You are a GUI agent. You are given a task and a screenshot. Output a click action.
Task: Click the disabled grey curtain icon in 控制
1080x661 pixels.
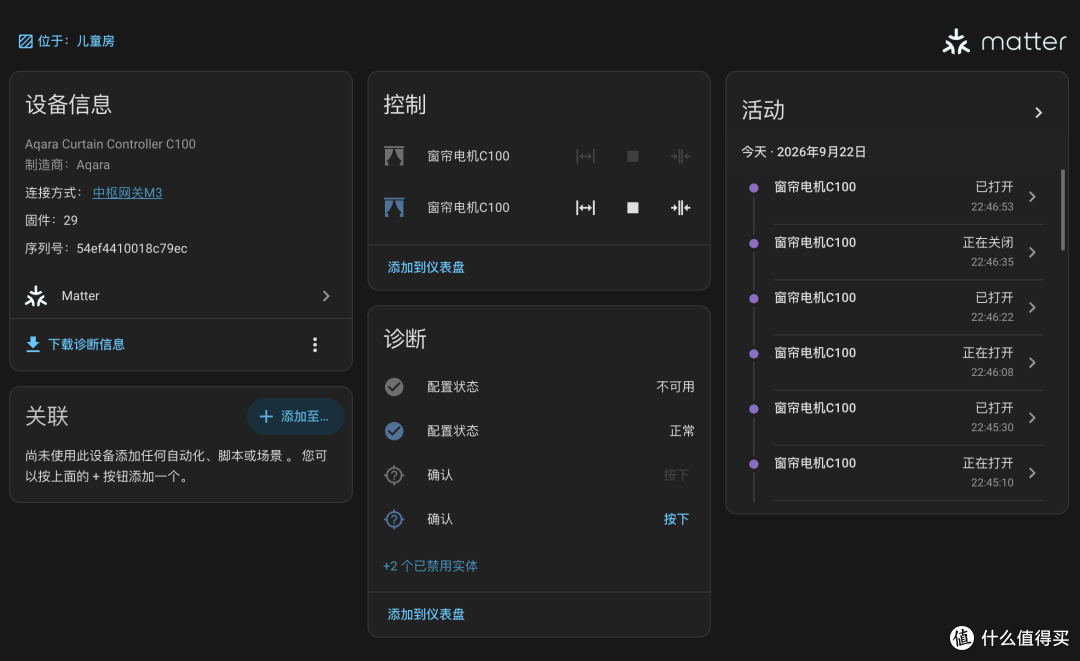tap(394, 156)
